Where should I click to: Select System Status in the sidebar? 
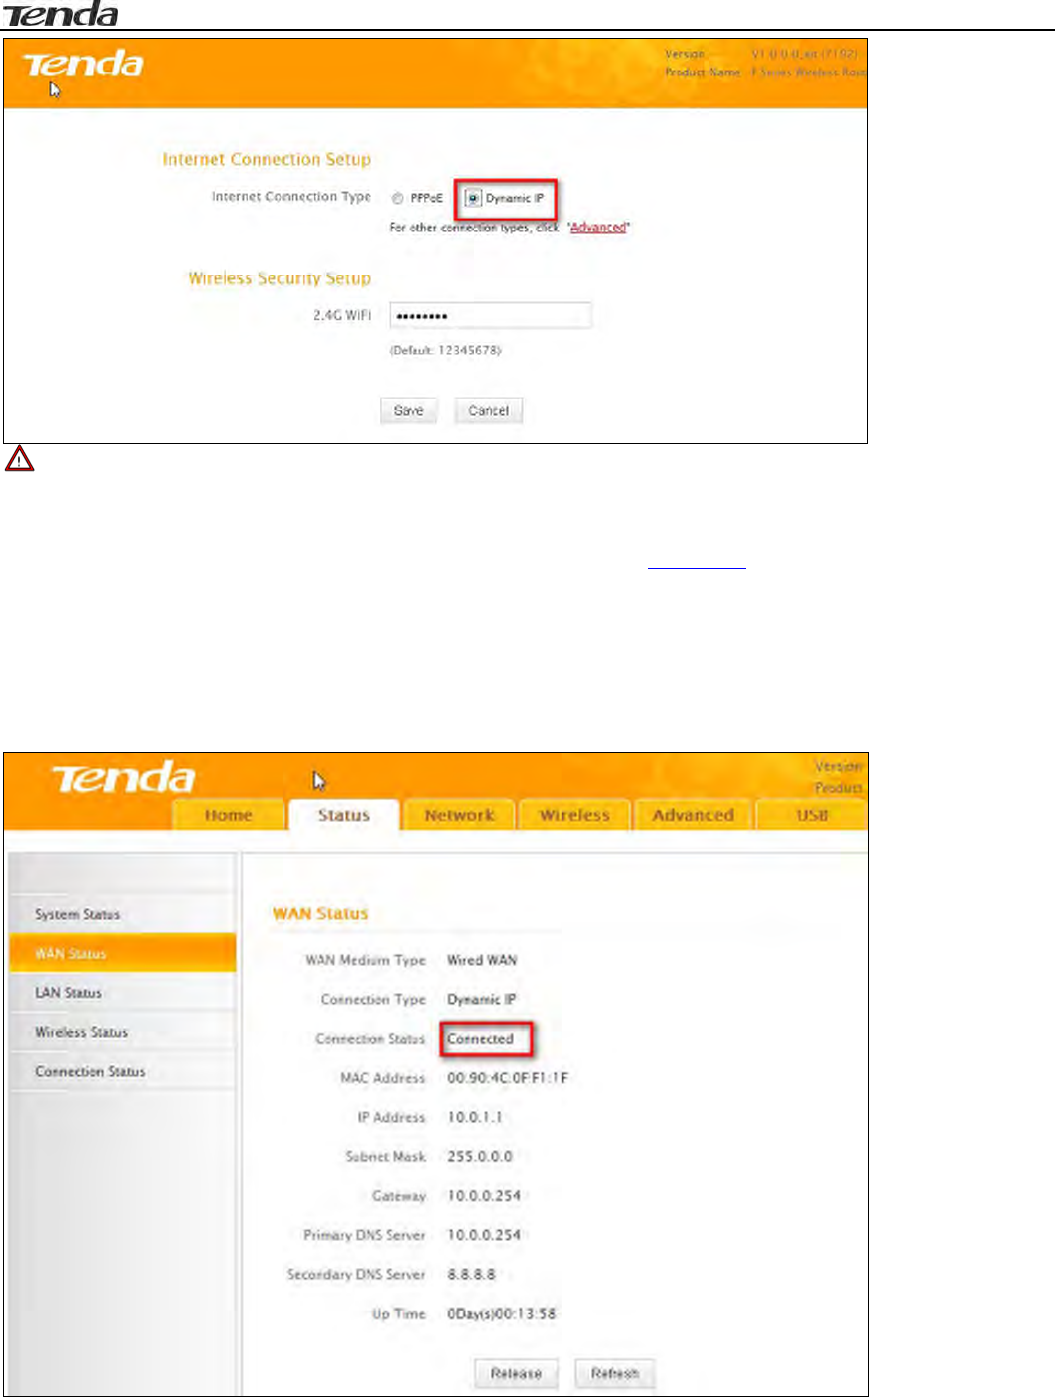click(x=123, y=914)
